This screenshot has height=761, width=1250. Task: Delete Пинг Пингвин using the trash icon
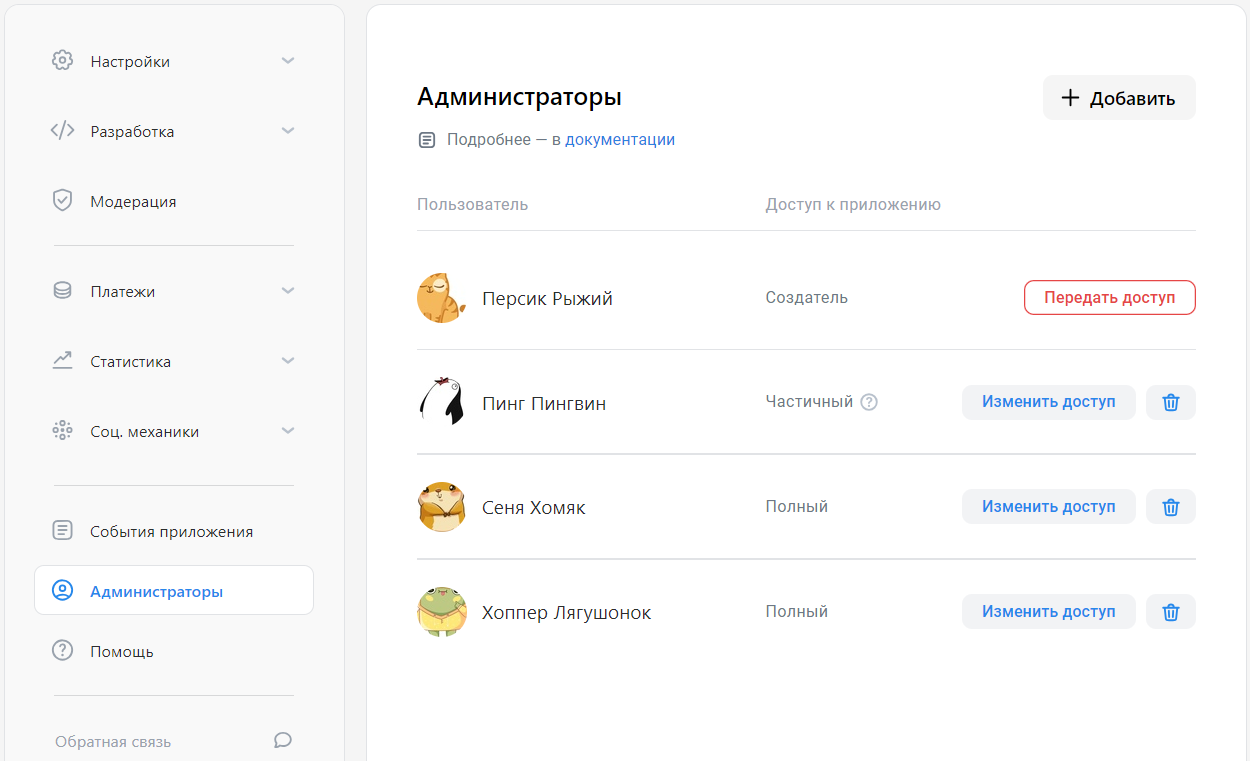pos(1170,402)
